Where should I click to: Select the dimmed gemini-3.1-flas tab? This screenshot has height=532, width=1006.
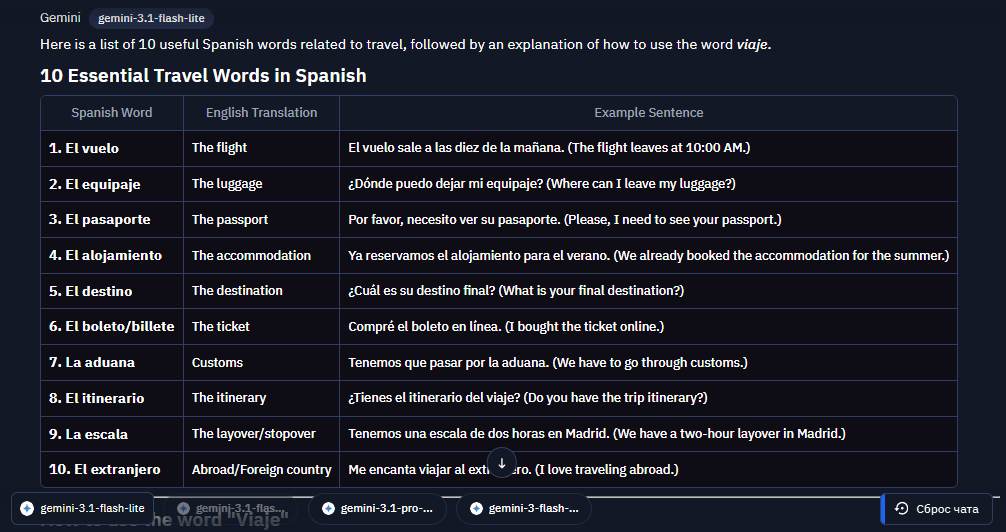tap(231, 508)
